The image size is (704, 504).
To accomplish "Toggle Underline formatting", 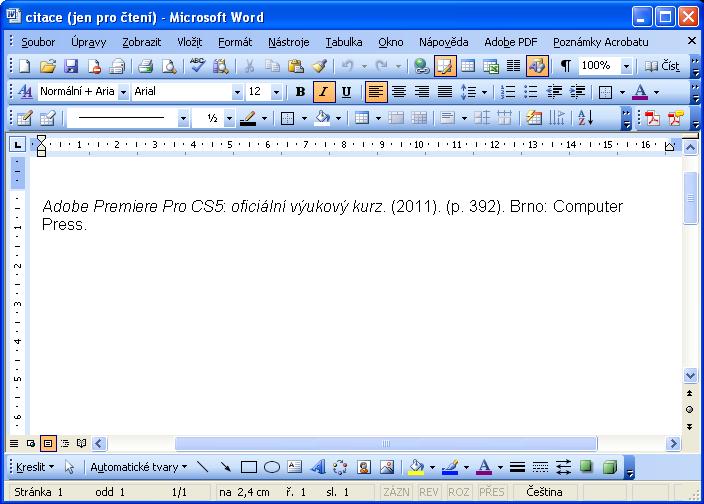I will point(346,92).
